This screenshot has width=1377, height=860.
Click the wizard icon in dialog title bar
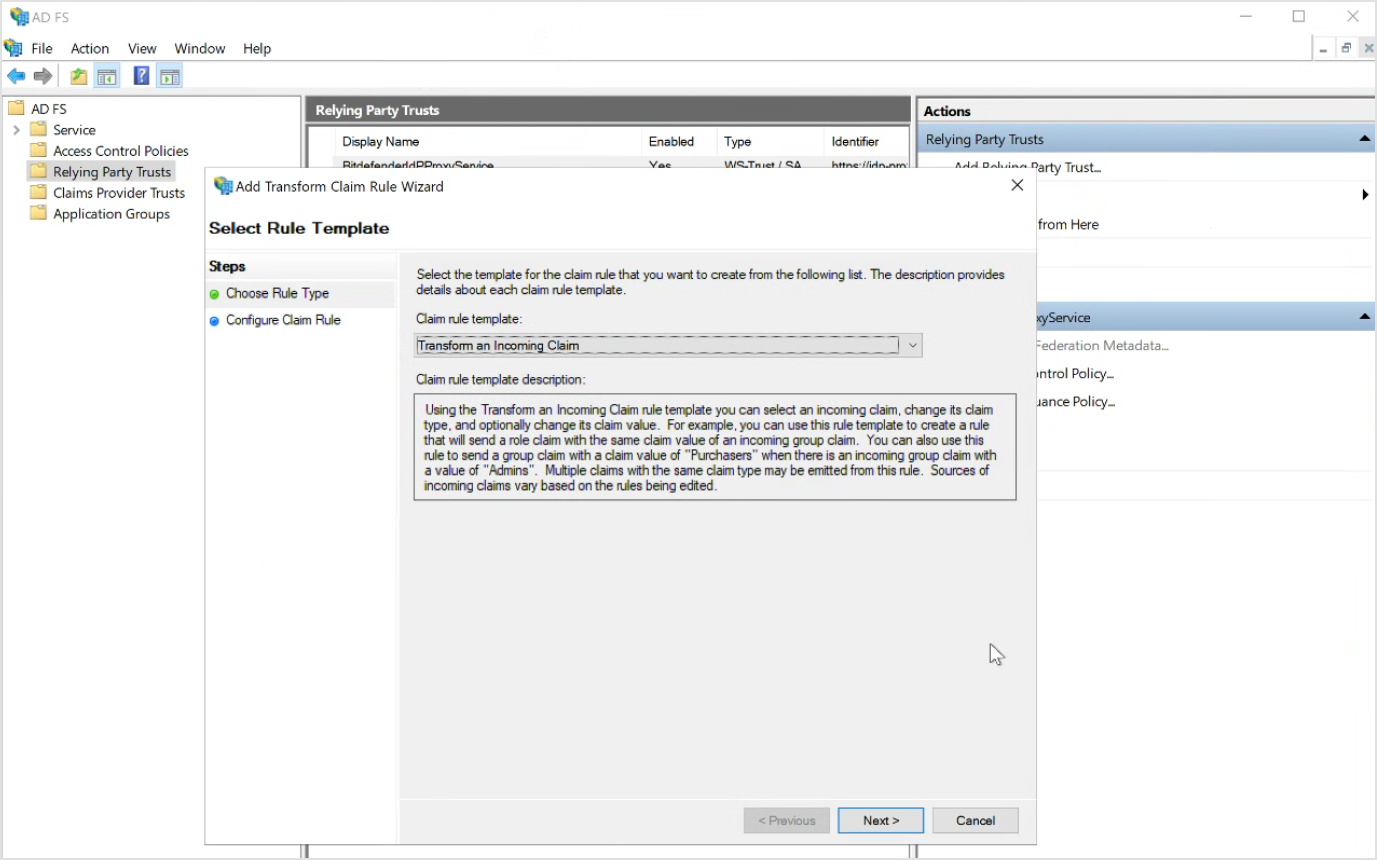pyautogui.click(x=223, y=186)
